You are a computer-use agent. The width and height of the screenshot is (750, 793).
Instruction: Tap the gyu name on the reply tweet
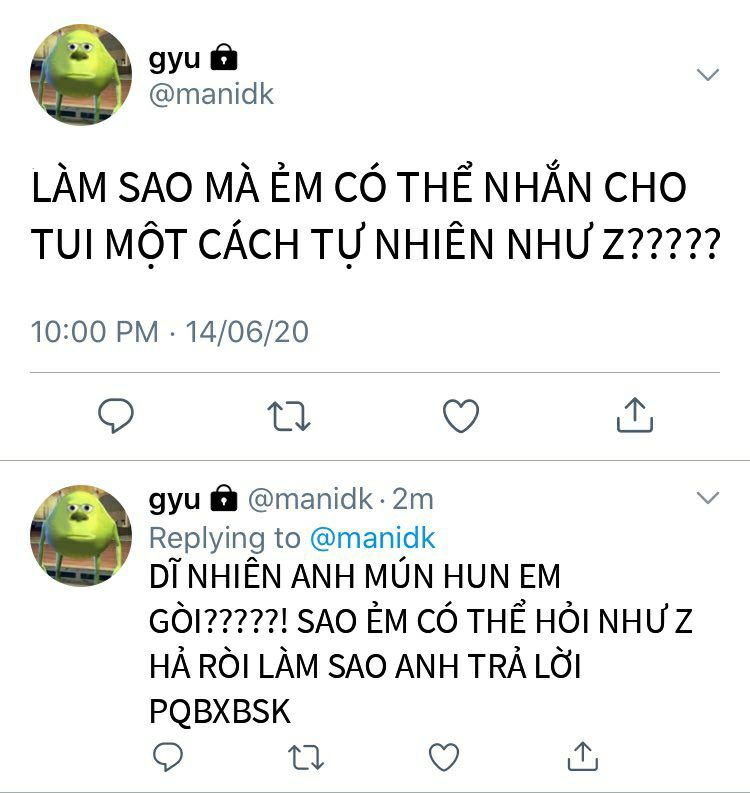174,501
